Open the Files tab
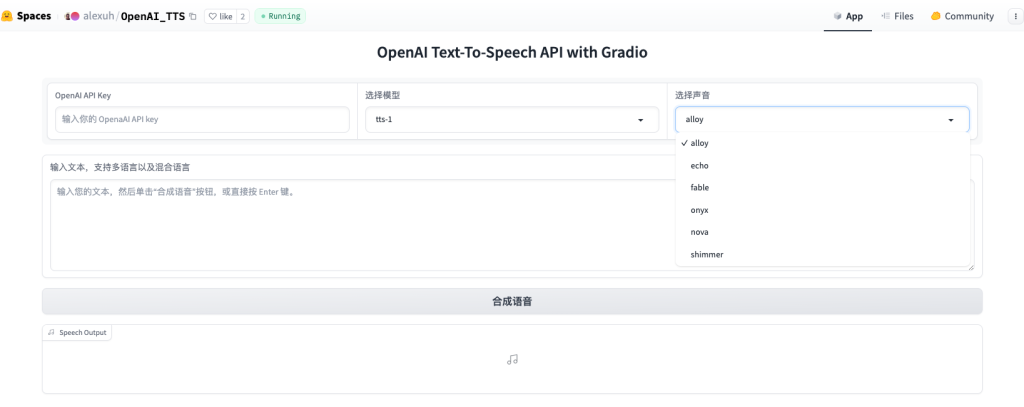 [x=897, y=16]
